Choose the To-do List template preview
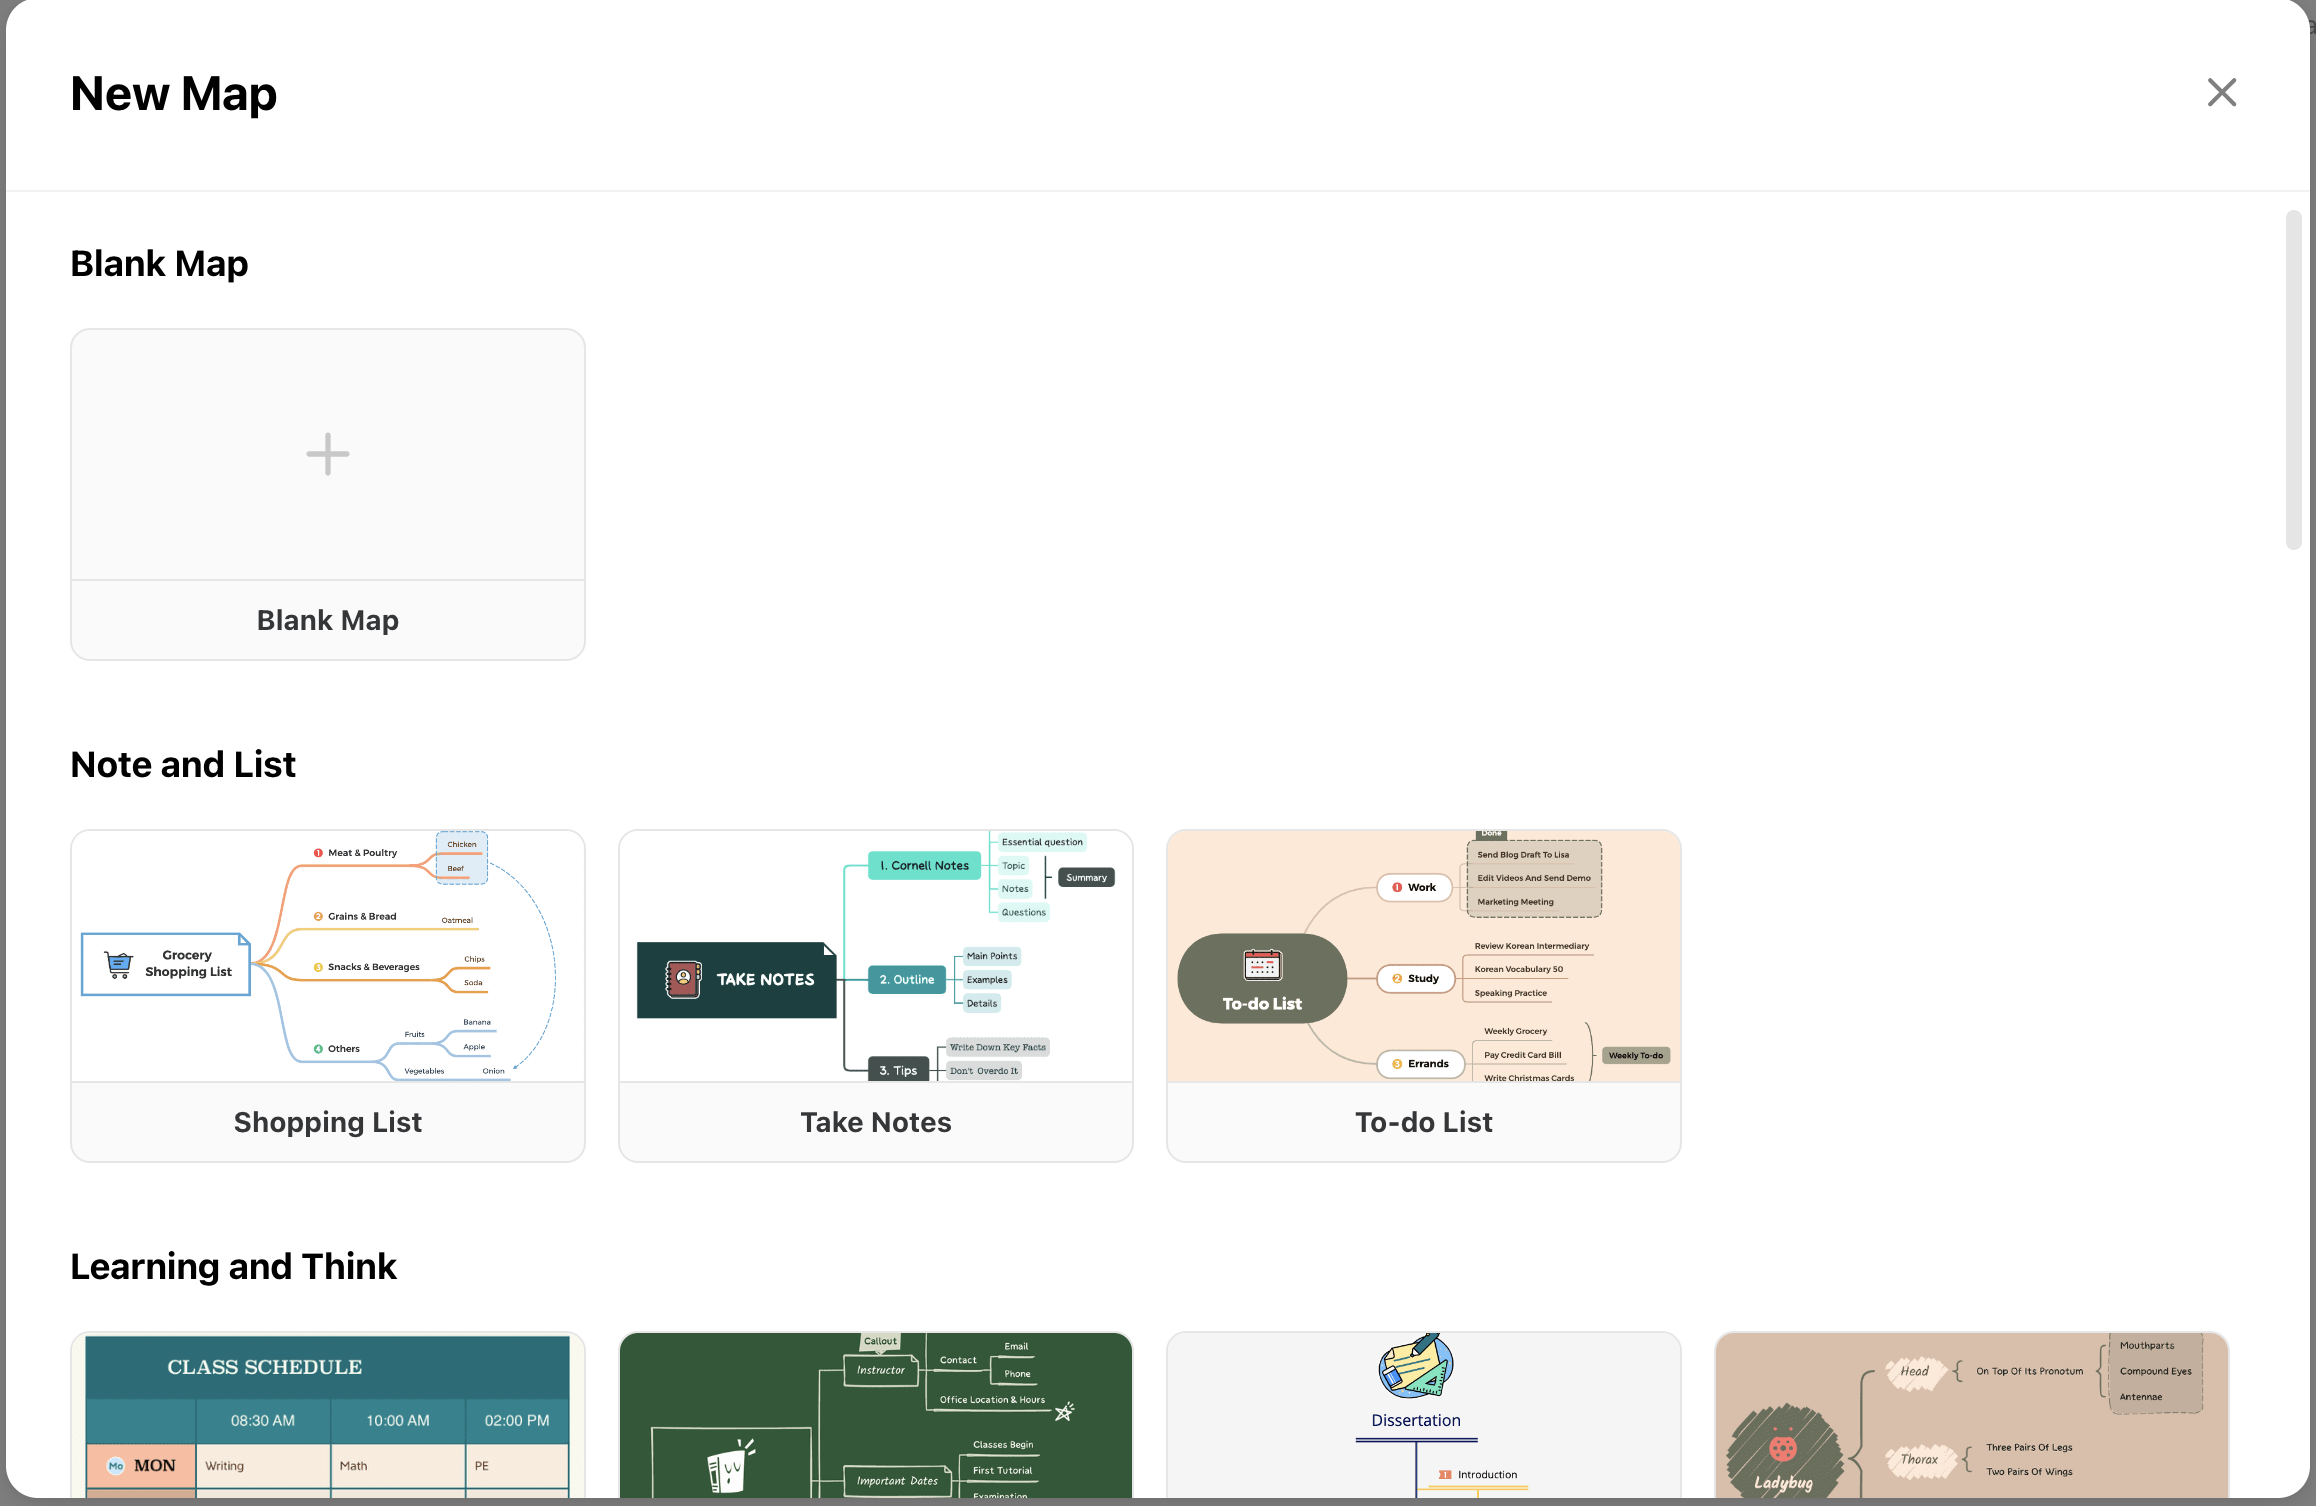This screenshot has height=1506, width=2316. point(1423,956)
